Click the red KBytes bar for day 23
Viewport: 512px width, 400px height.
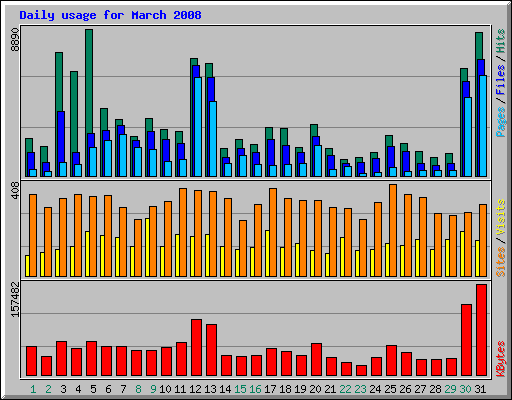(x=361, y=371)
